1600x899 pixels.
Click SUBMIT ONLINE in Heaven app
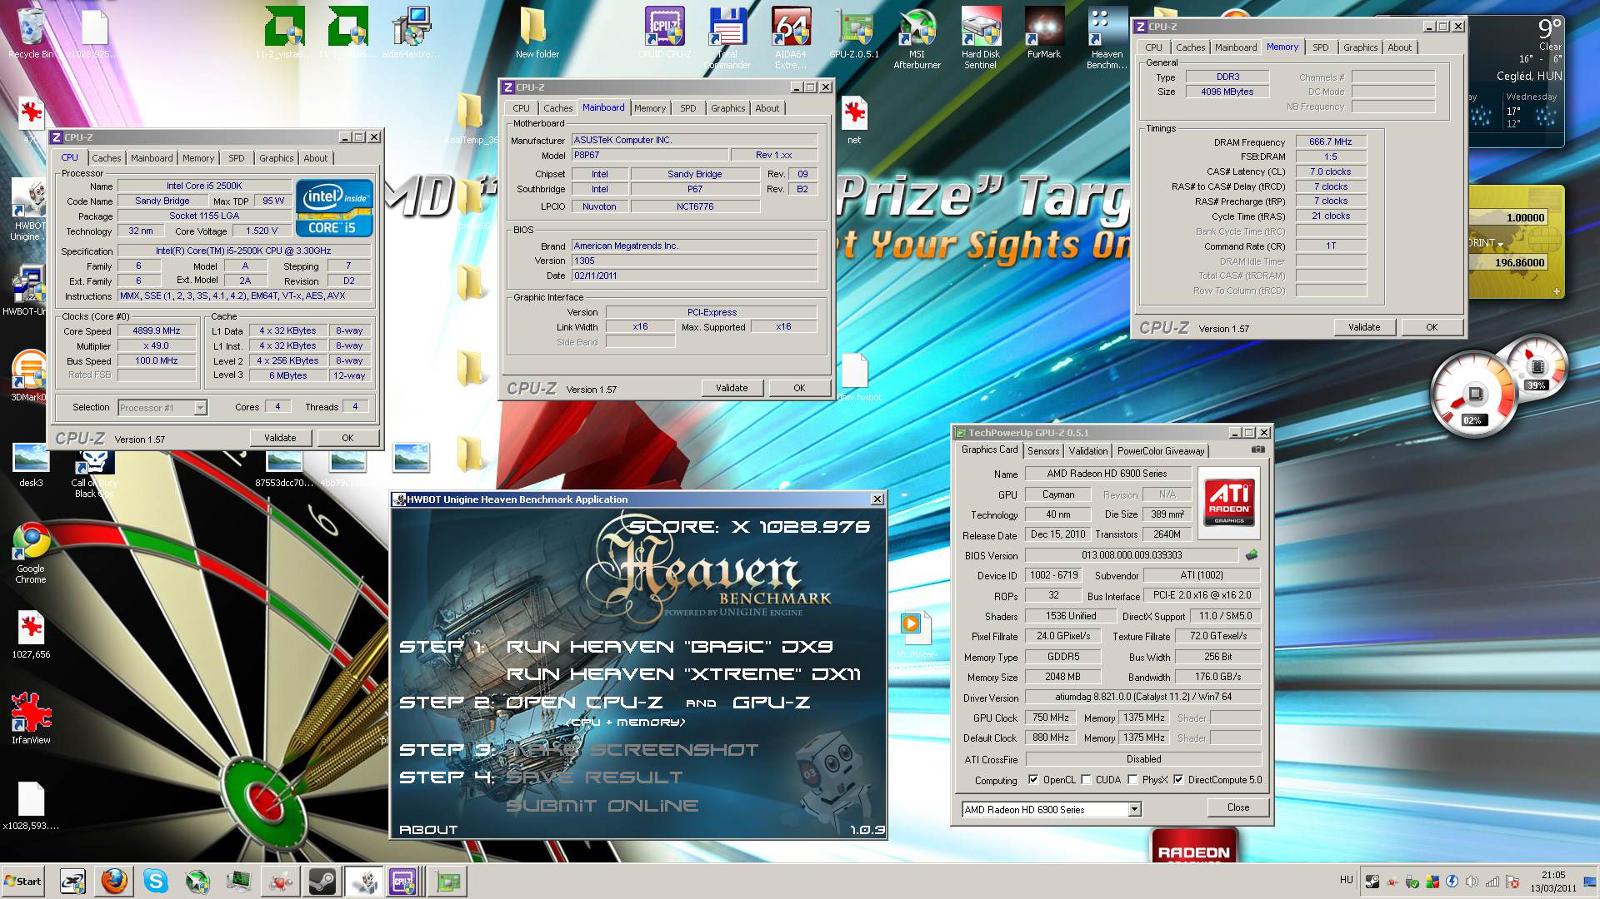[602, 805]
